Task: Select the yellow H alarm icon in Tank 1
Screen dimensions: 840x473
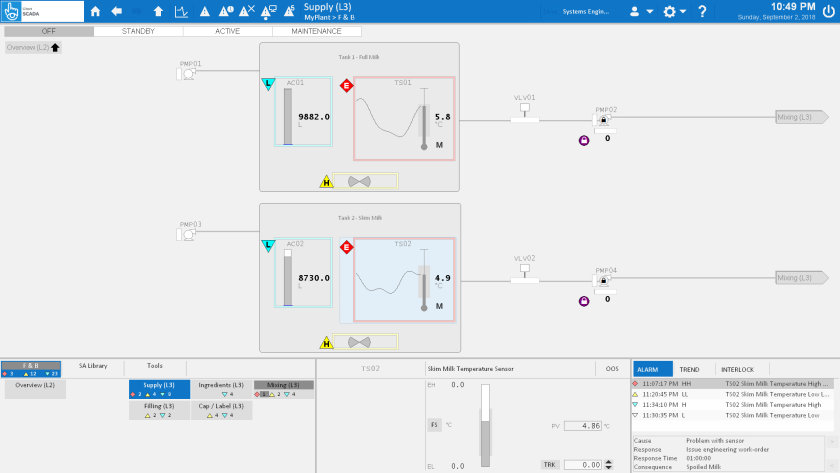Action: click(326, 182)
